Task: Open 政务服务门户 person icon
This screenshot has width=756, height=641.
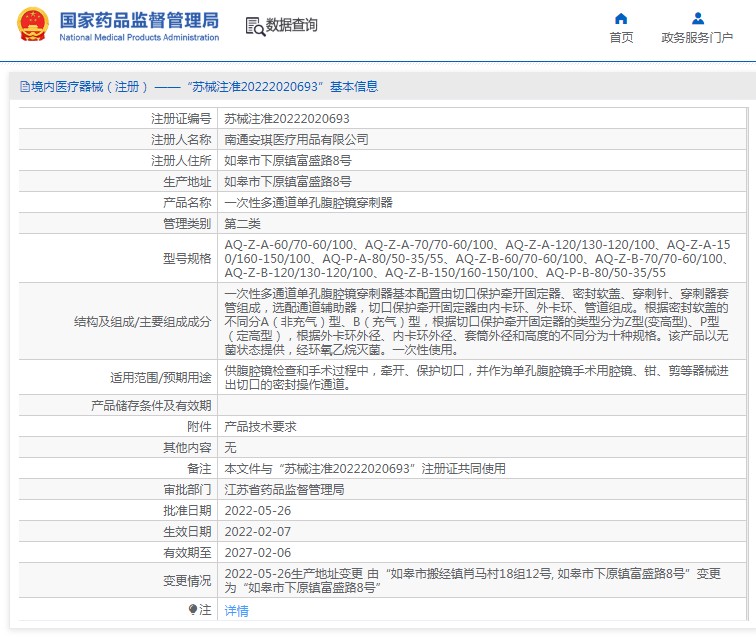Action: point(697,19)
